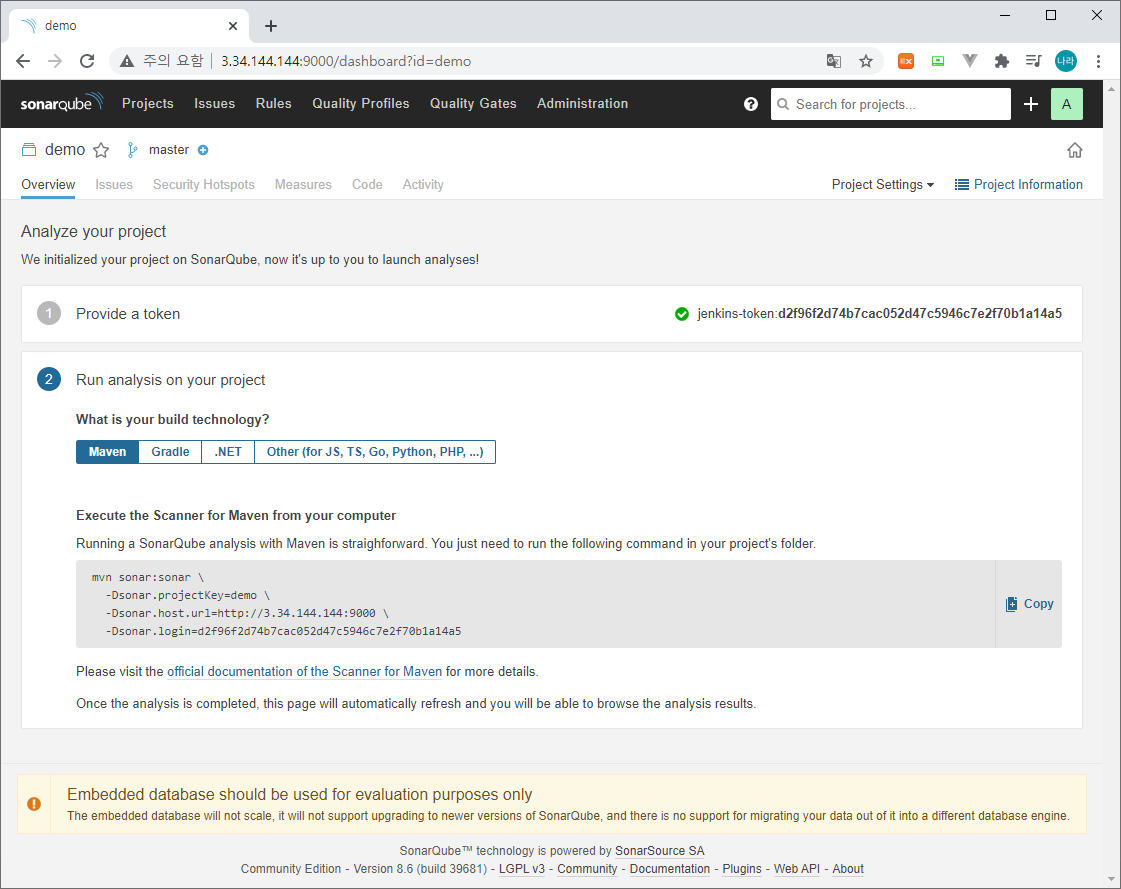1121x889 pixels.
Task: Open Quality Profiles menu
Action: tap(360, 104)
